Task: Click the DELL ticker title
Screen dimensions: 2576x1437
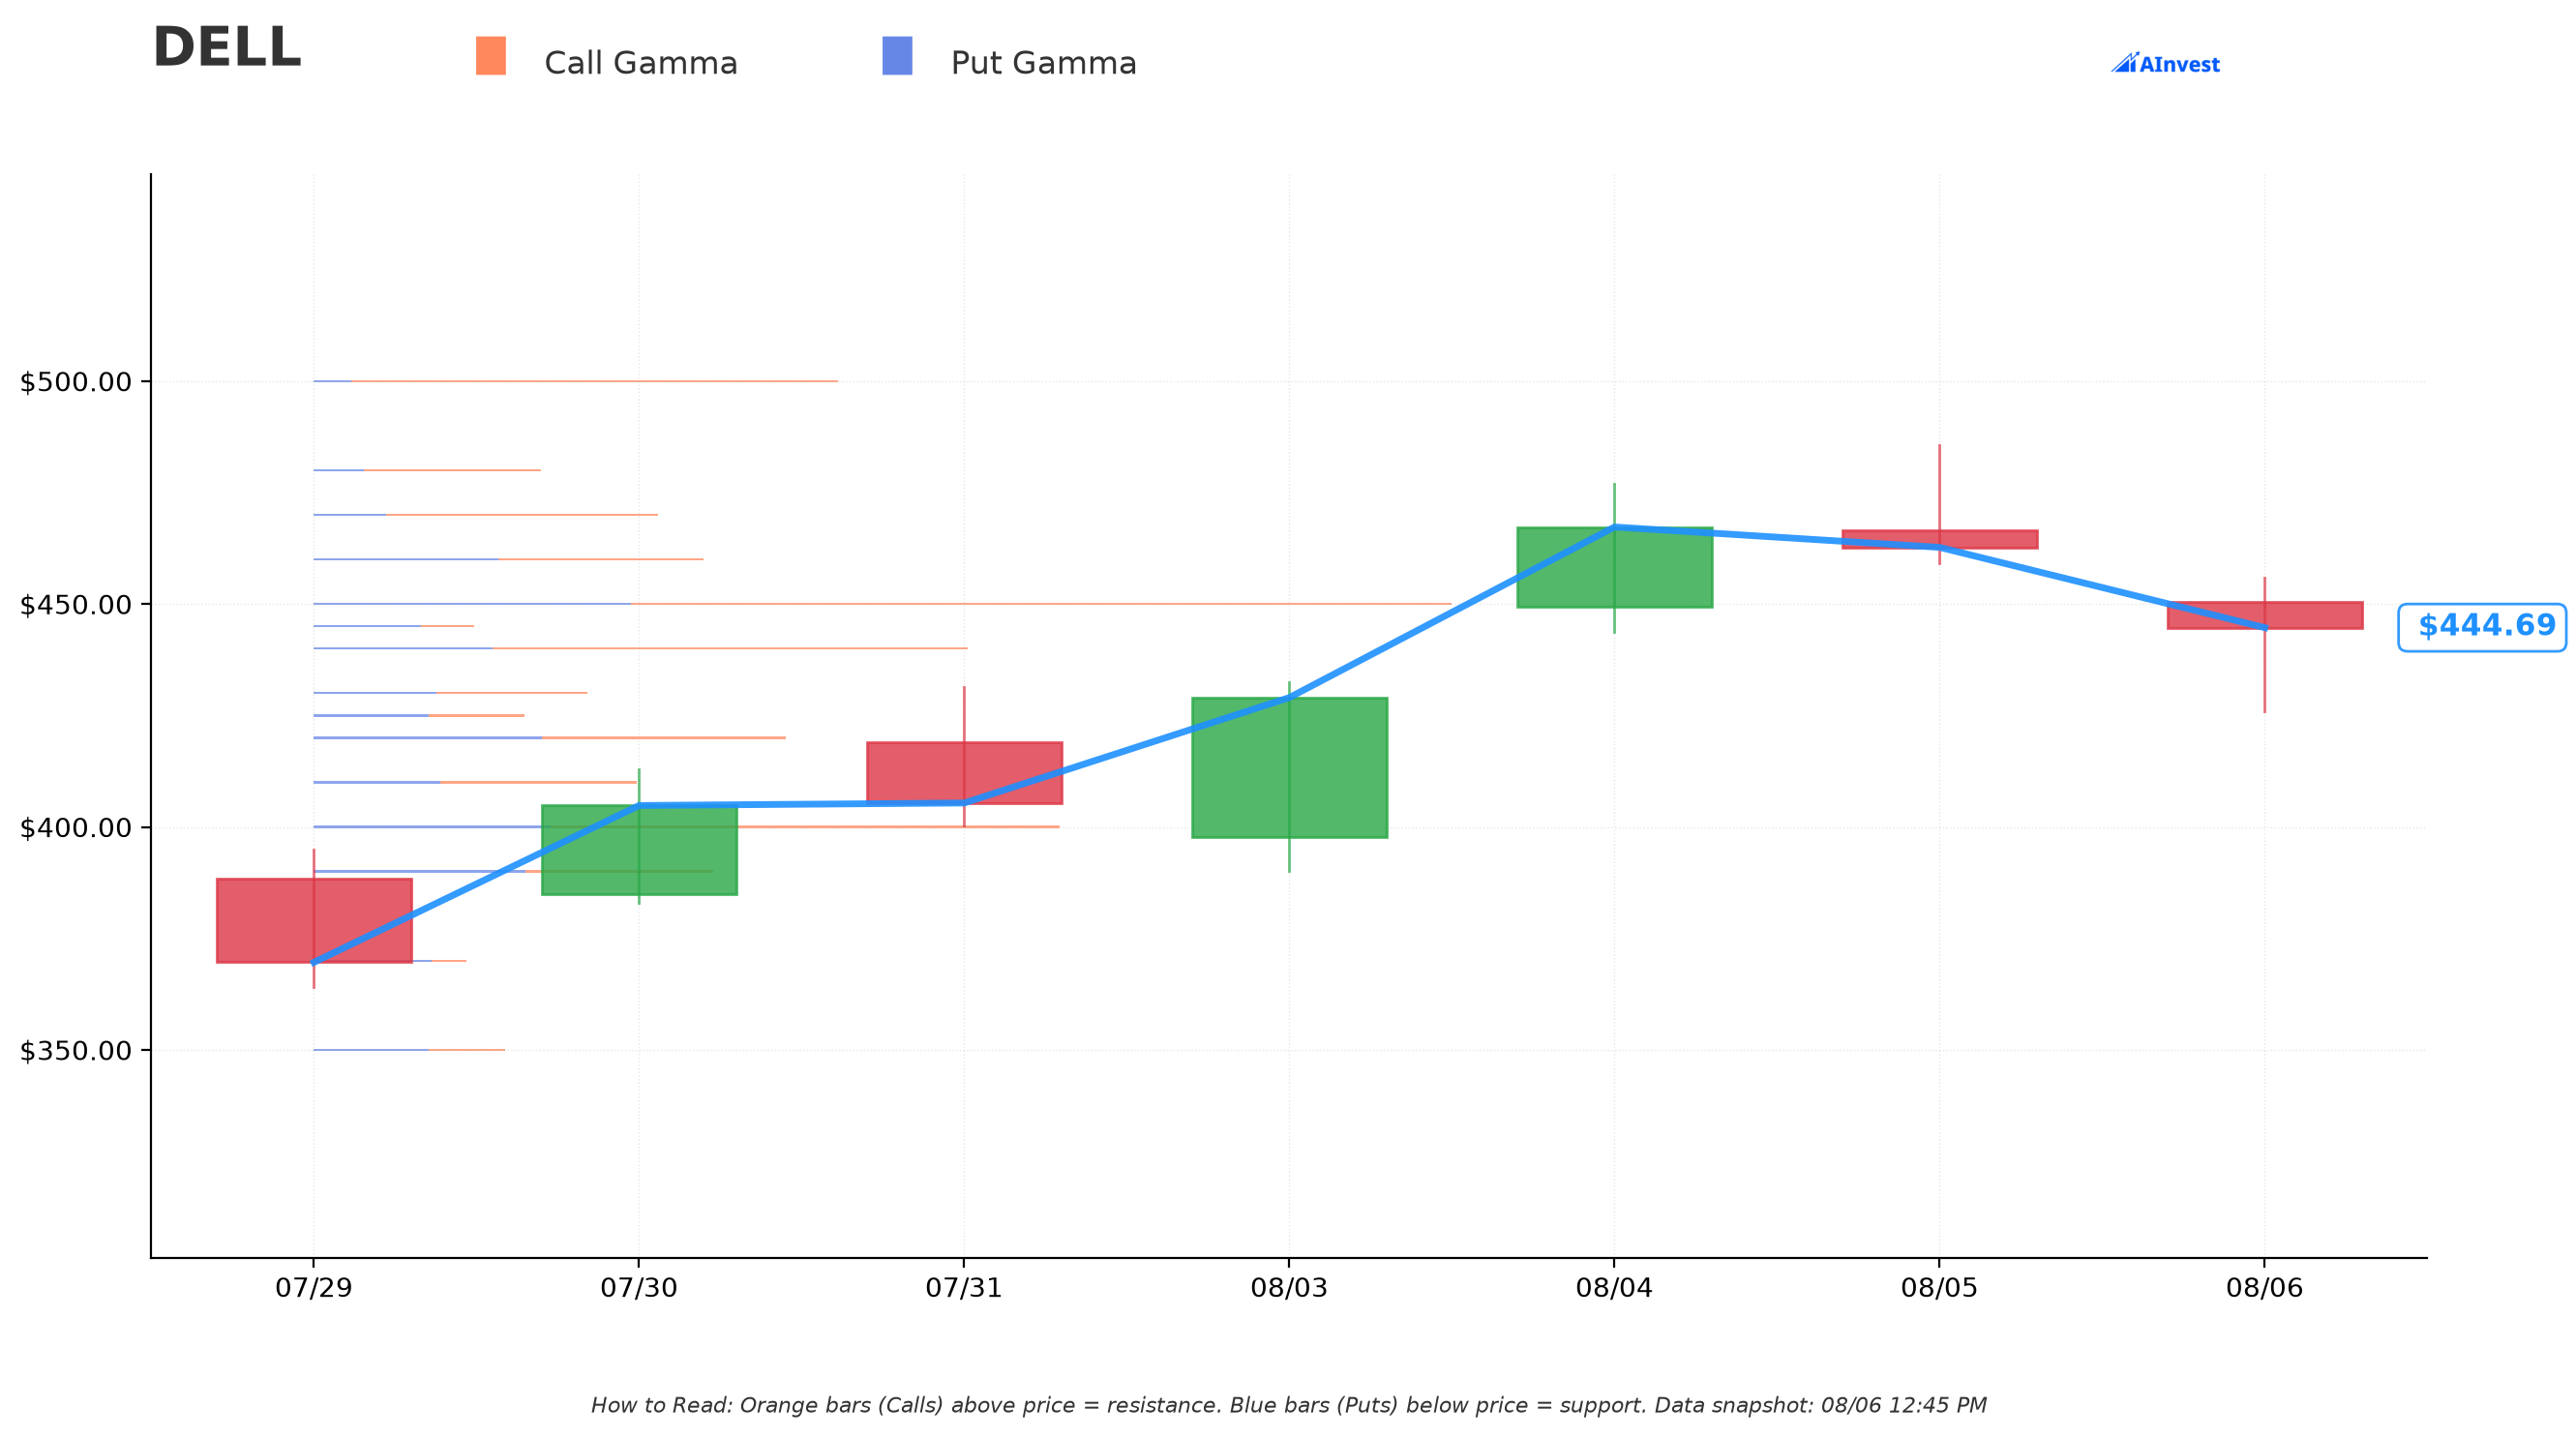Action: pyautogui.click(x=227, y=48)
